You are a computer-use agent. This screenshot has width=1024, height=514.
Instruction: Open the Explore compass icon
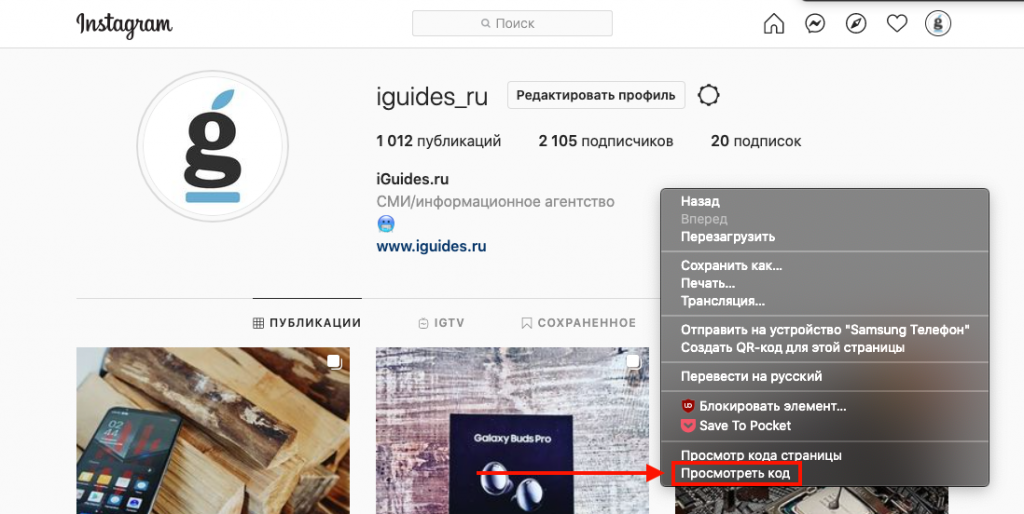[x=856, y=24]
